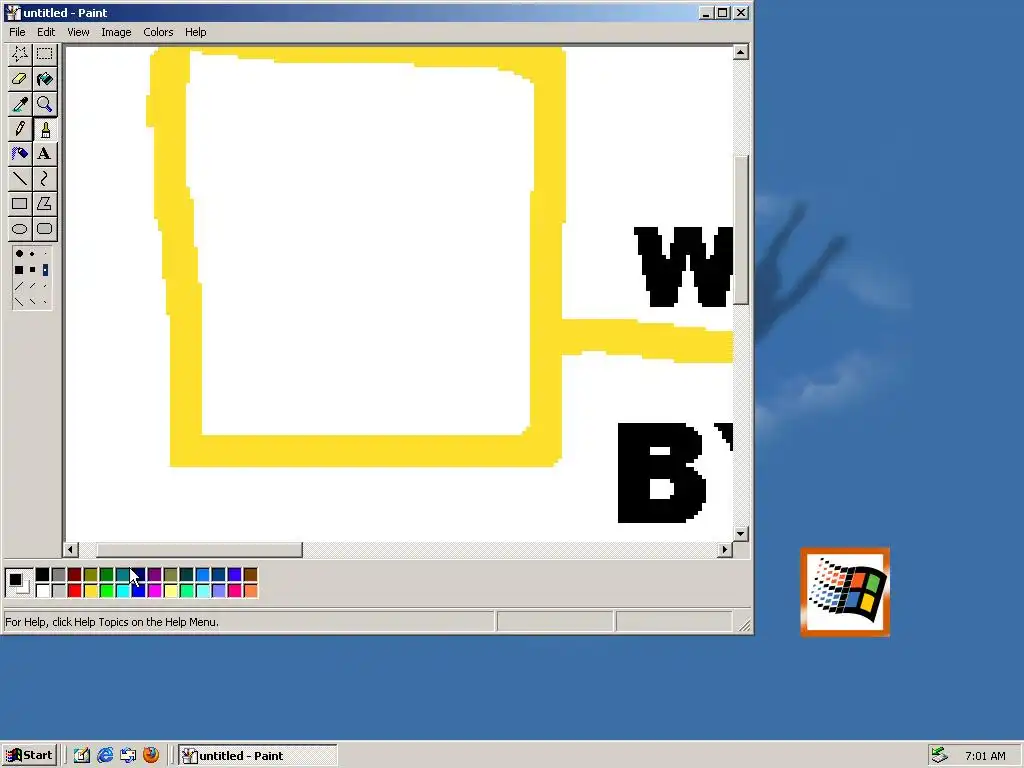Launch Firefox from Quick Launch
The image size is (1024, 768).
click(151, 755)
